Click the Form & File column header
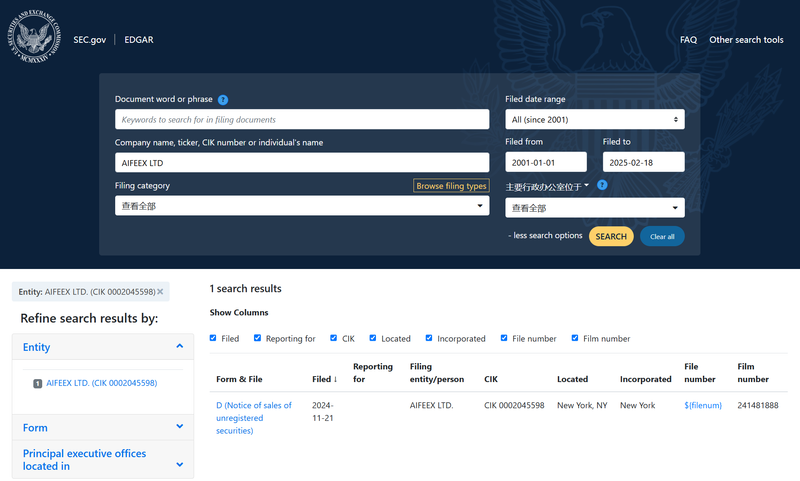The height and width of the screenshot is (481, 800). point(239,379)
